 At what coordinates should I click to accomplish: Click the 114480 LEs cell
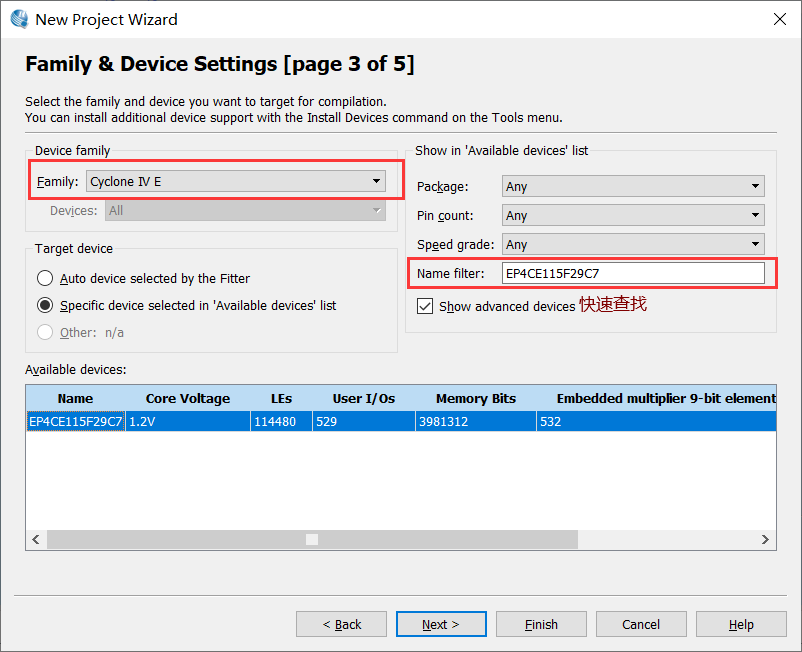pos(281,421)
